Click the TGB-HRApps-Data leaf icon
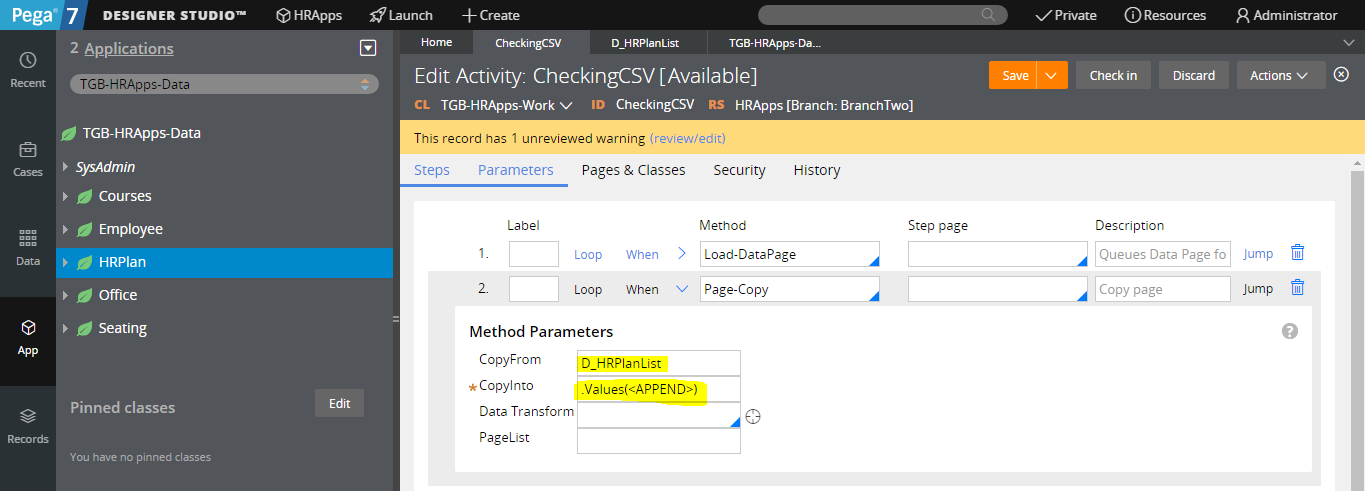Screen dimensions: 1365x491 [69, 133]
